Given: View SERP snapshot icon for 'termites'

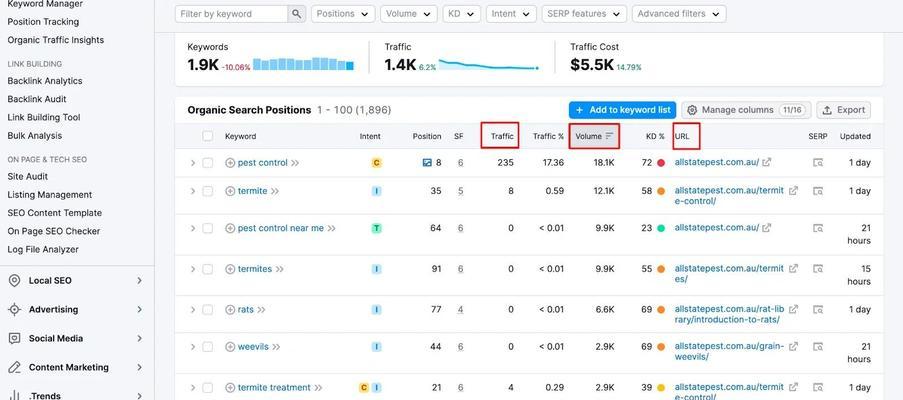Looking at the screenshot, I should tap(818, 269).
